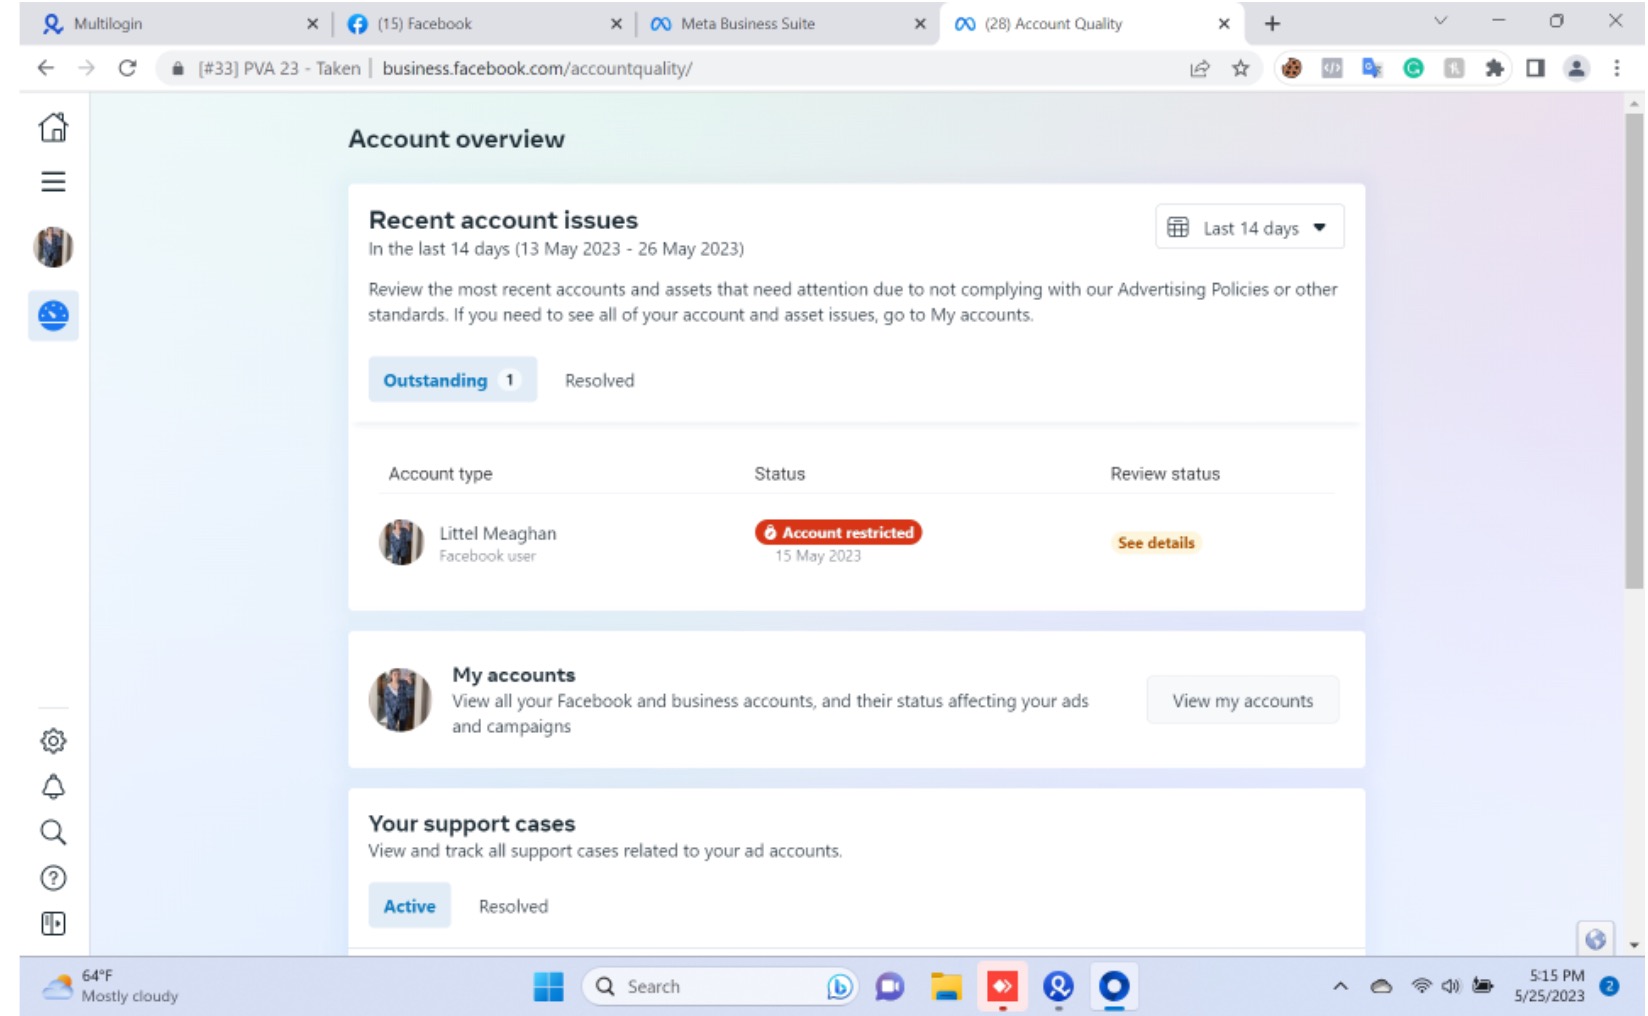Screen dimensions: 1648x1016
Task: Open the Bing icon in taskbar search
Action: [x=840, y=987]
